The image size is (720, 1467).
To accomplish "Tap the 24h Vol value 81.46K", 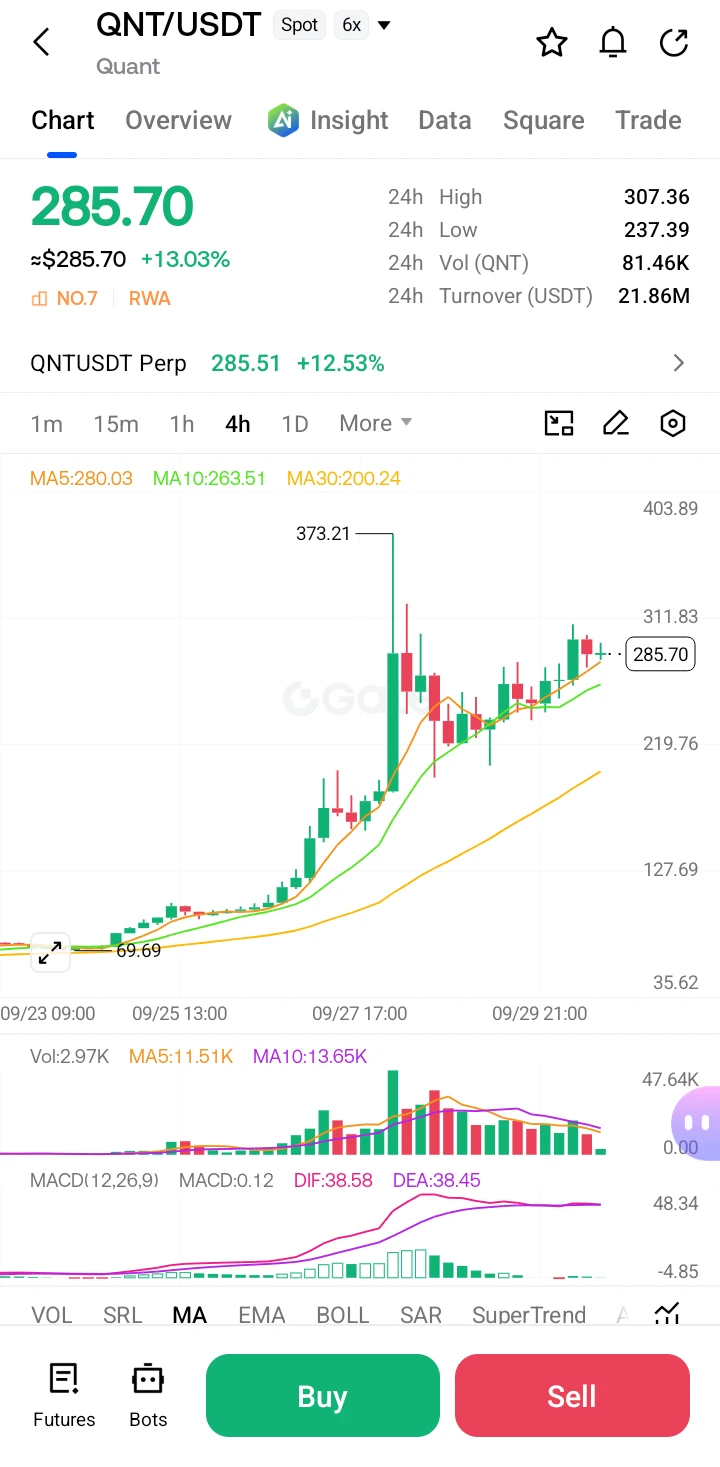I will pyautogui.click(x=656, y=263).
